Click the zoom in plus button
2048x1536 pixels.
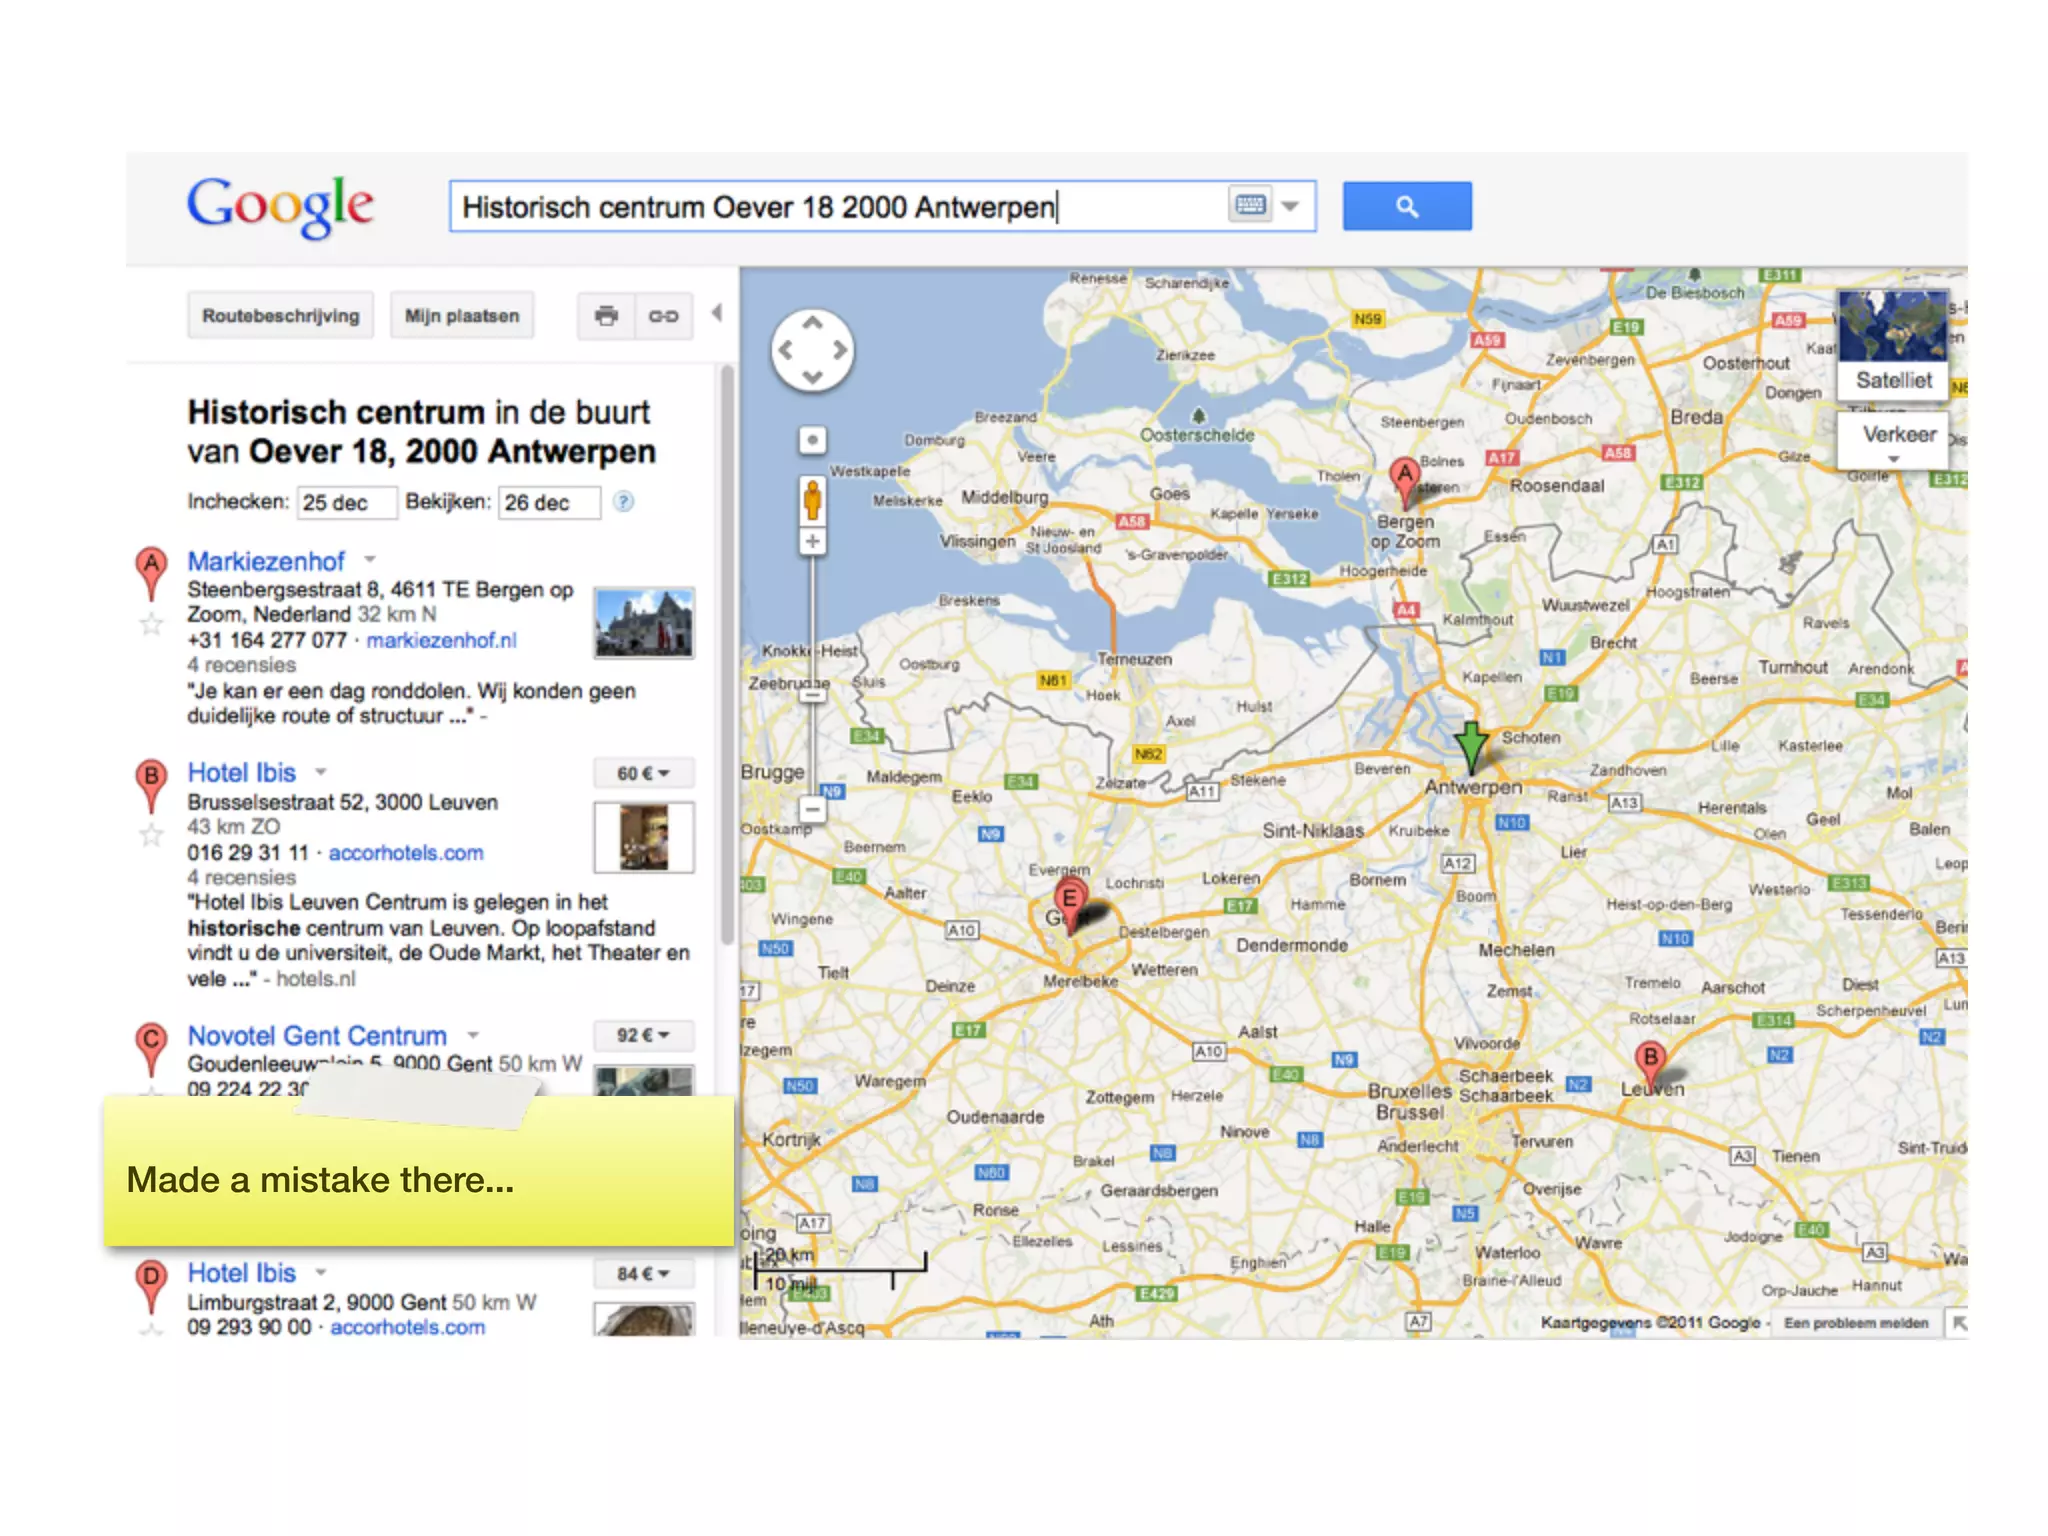tap(813, 541)
